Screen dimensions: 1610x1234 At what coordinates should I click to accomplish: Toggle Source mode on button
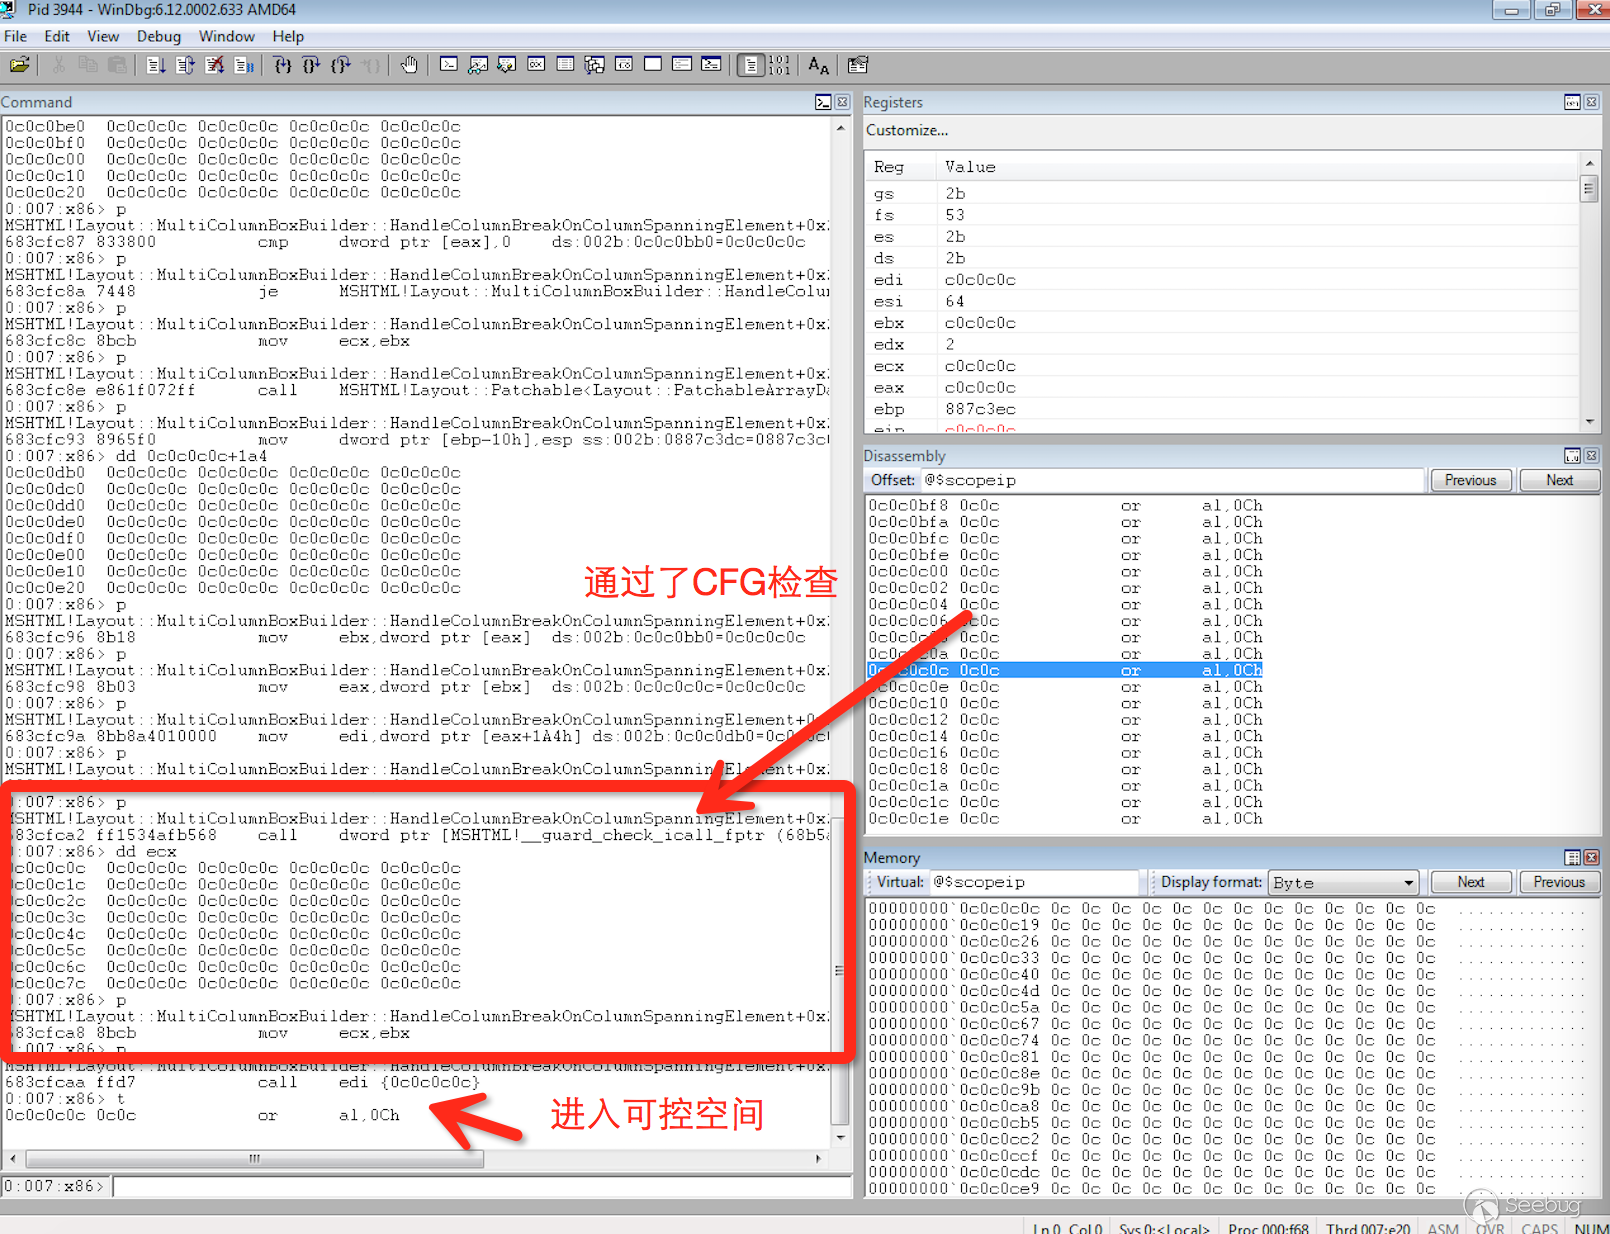coord(750,65)
